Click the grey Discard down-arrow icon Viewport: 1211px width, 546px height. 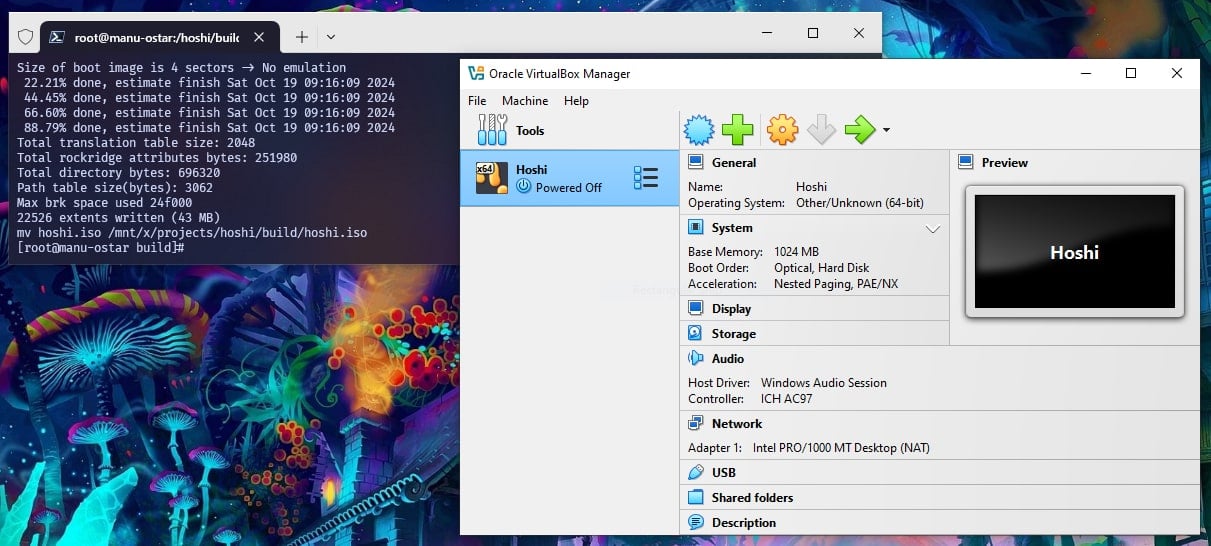pos(821,129)
